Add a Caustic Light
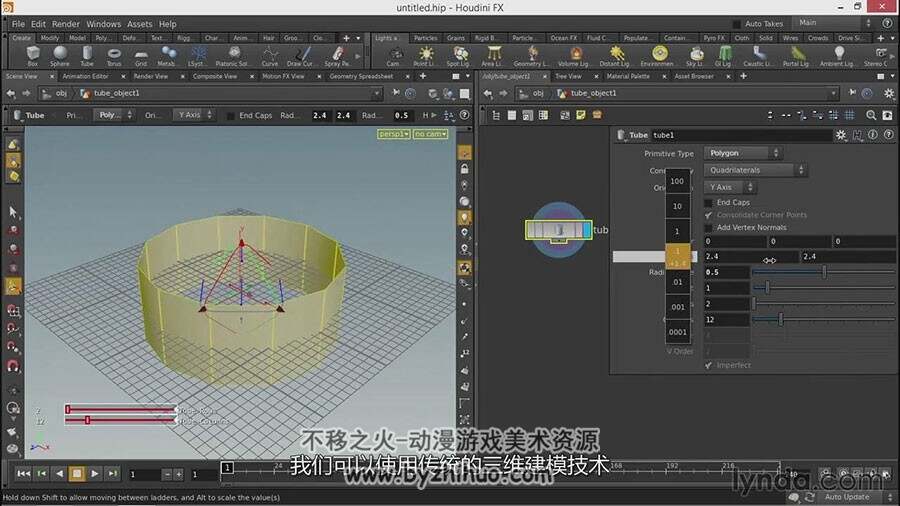The width and height of the screenshot is (900, 506). click(759, 56)
